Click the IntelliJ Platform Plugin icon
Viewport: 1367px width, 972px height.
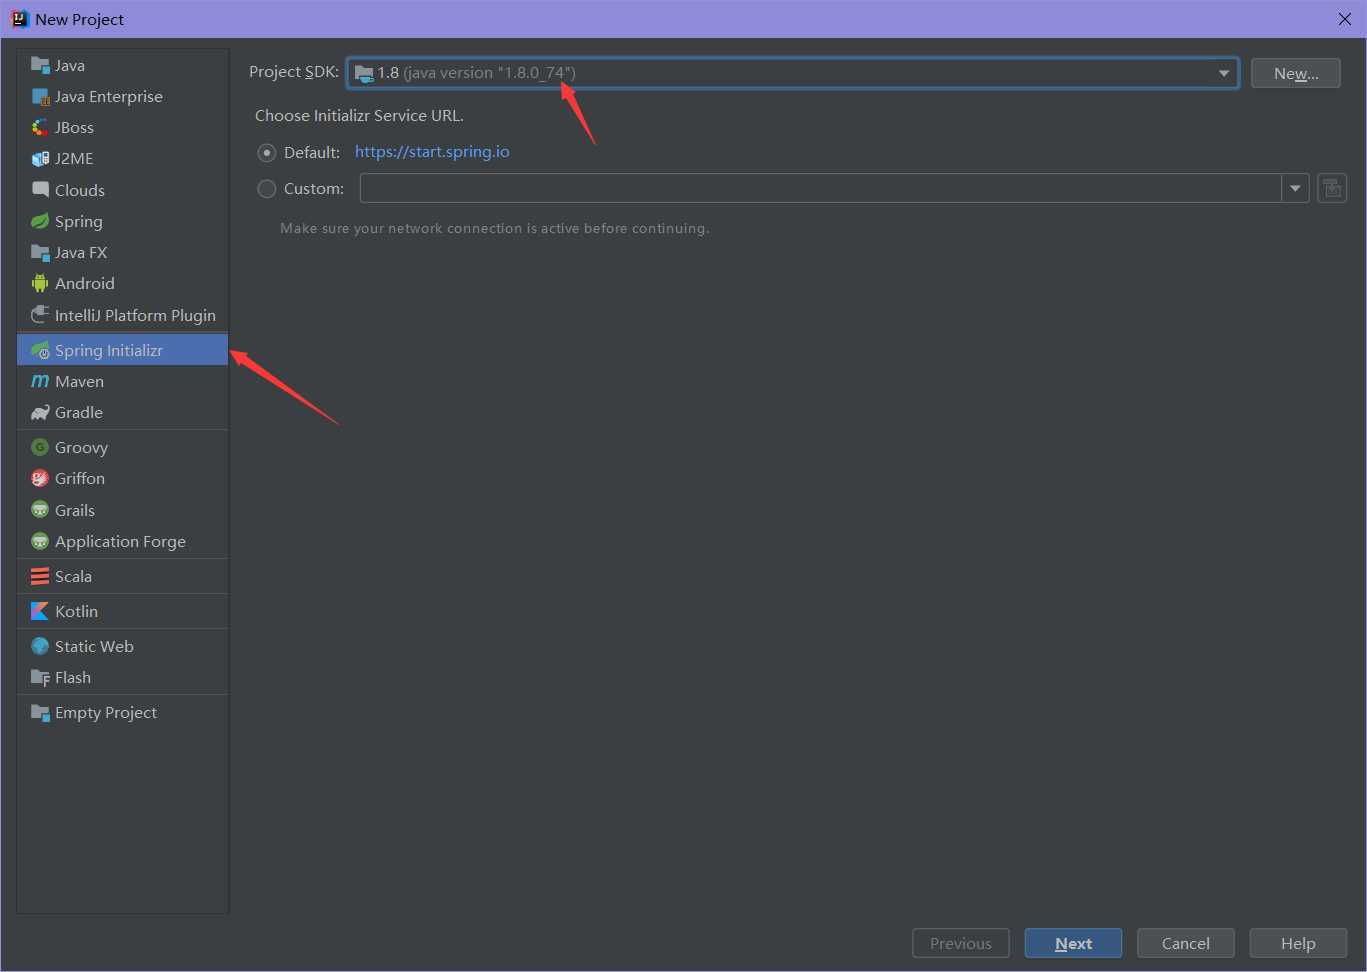coord(40,315)
